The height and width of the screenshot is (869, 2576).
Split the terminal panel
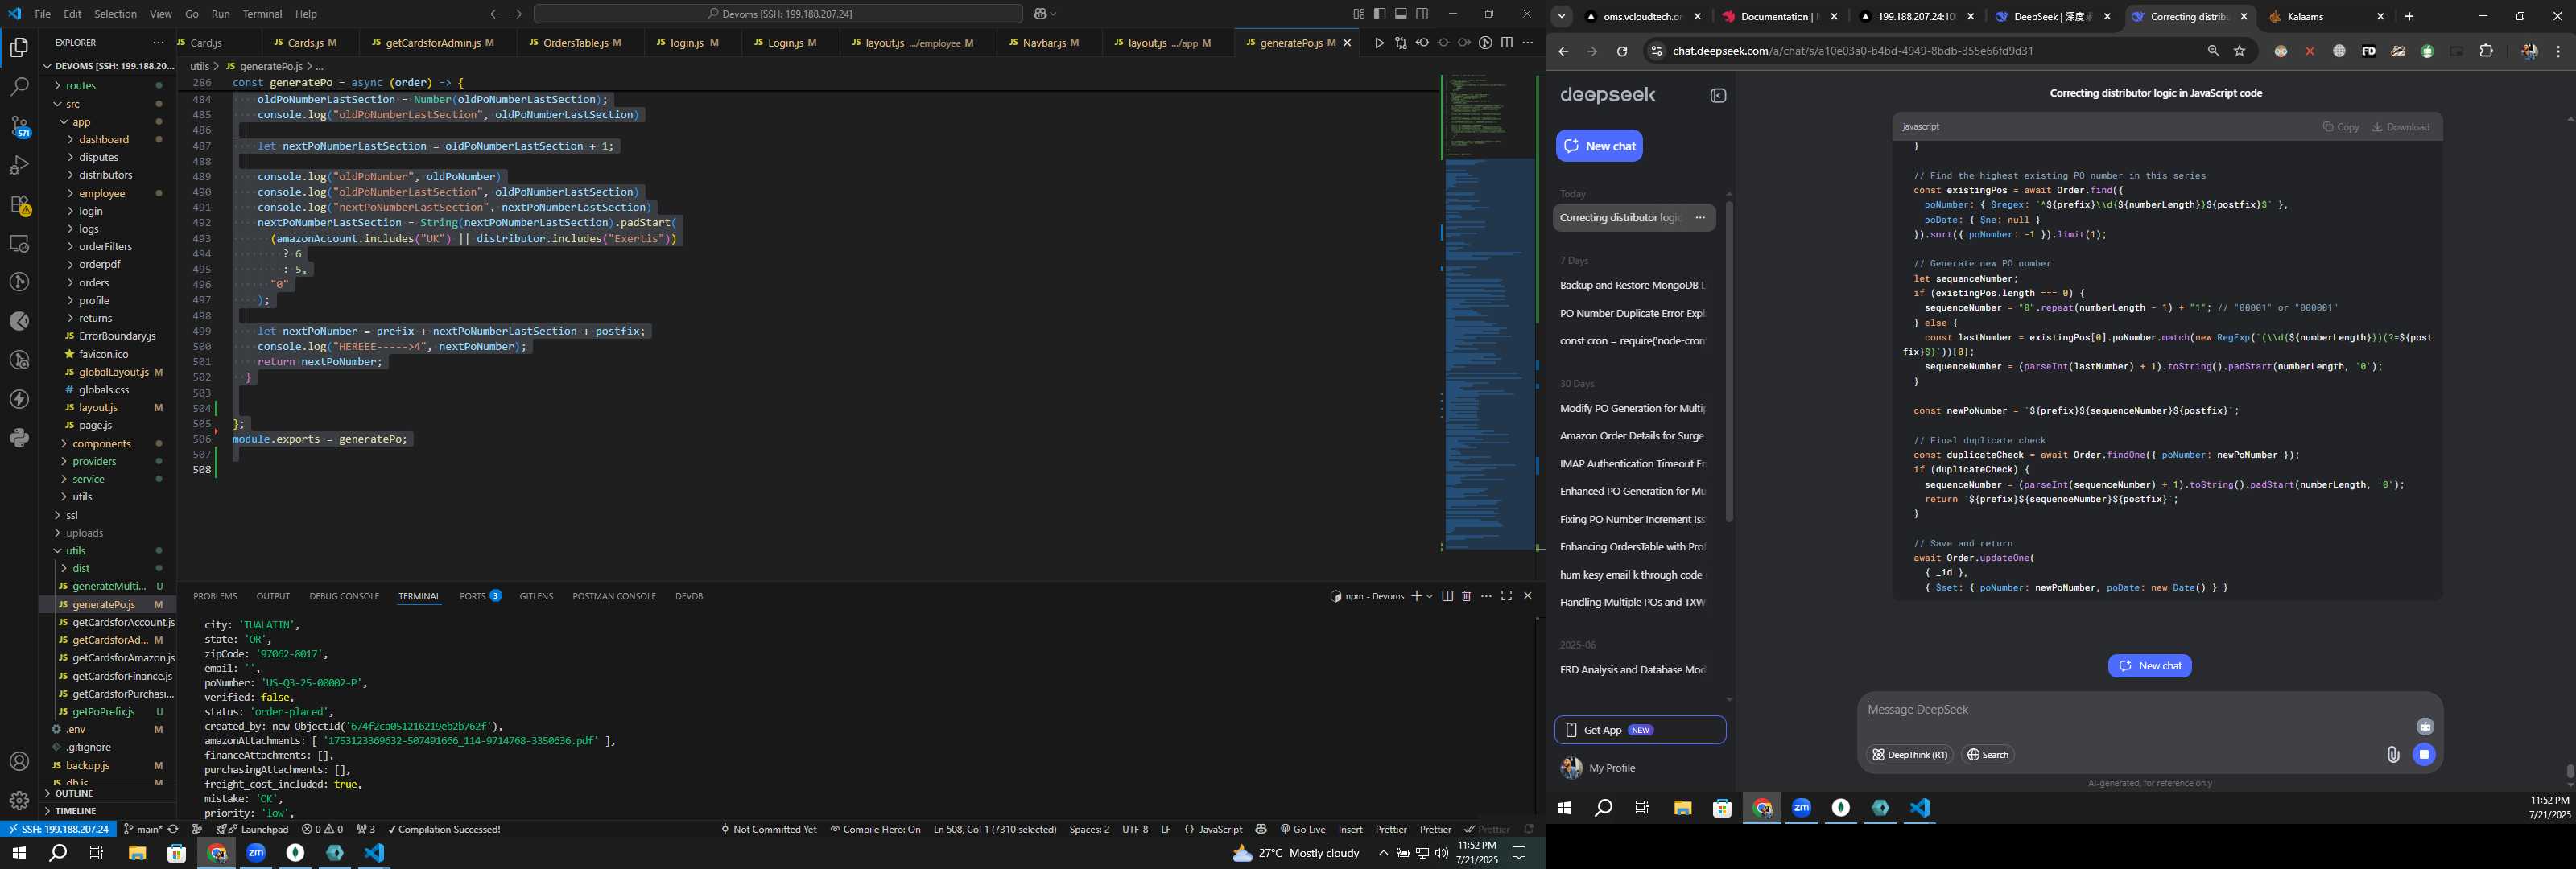(x=1447, y=596)
